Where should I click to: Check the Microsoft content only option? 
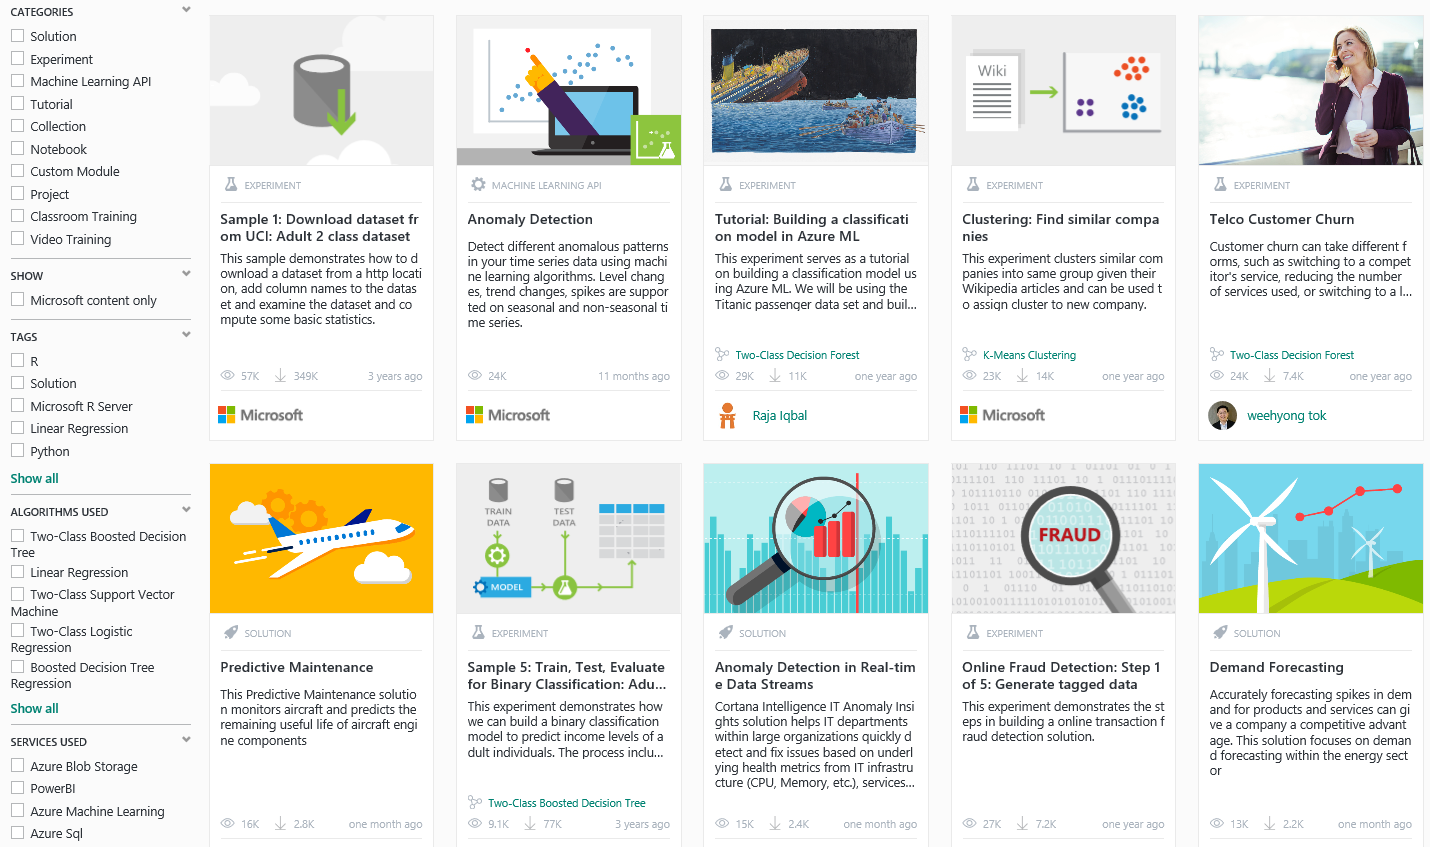coord(18,300)
